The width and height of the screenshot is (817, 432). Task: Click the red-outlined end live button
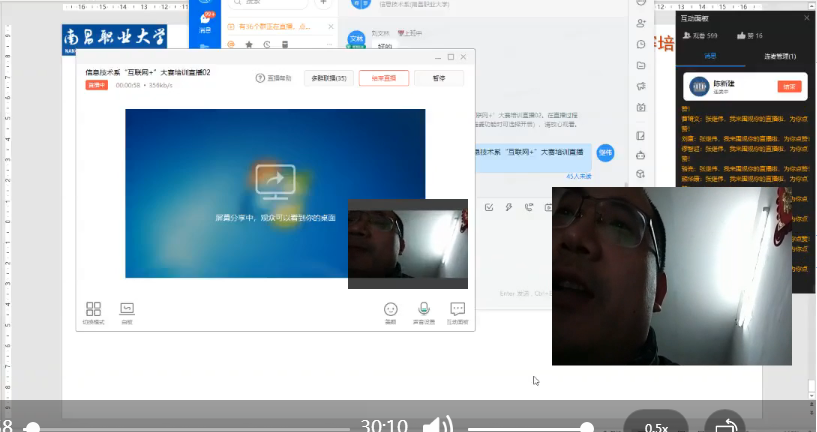click(x=383, y=78)
